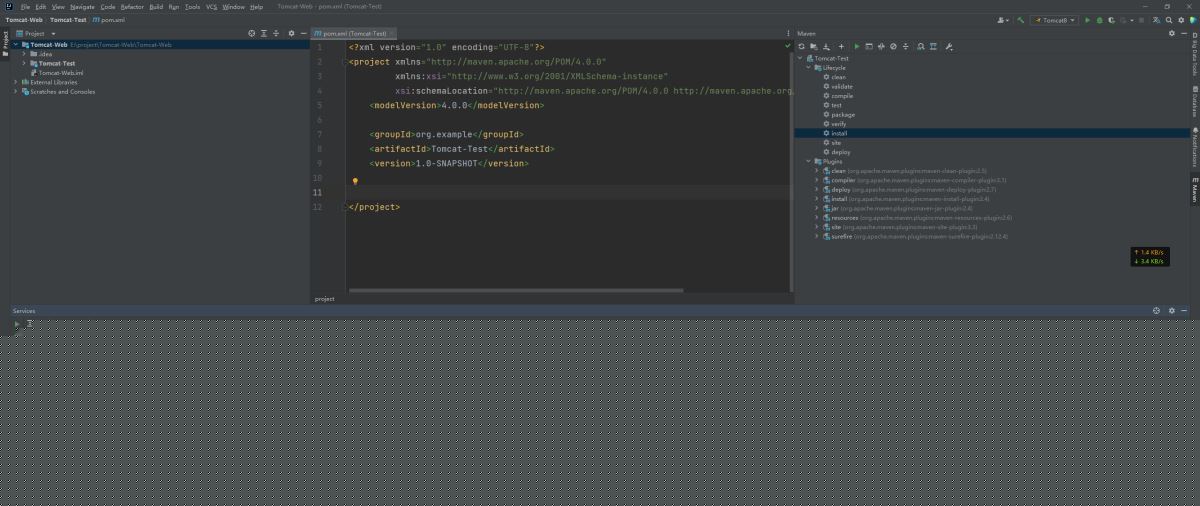Image resolution: width=1200 pixels, height=506 pixels.
Task: Expand the .idea folder
Action: (x=25, y=53)
